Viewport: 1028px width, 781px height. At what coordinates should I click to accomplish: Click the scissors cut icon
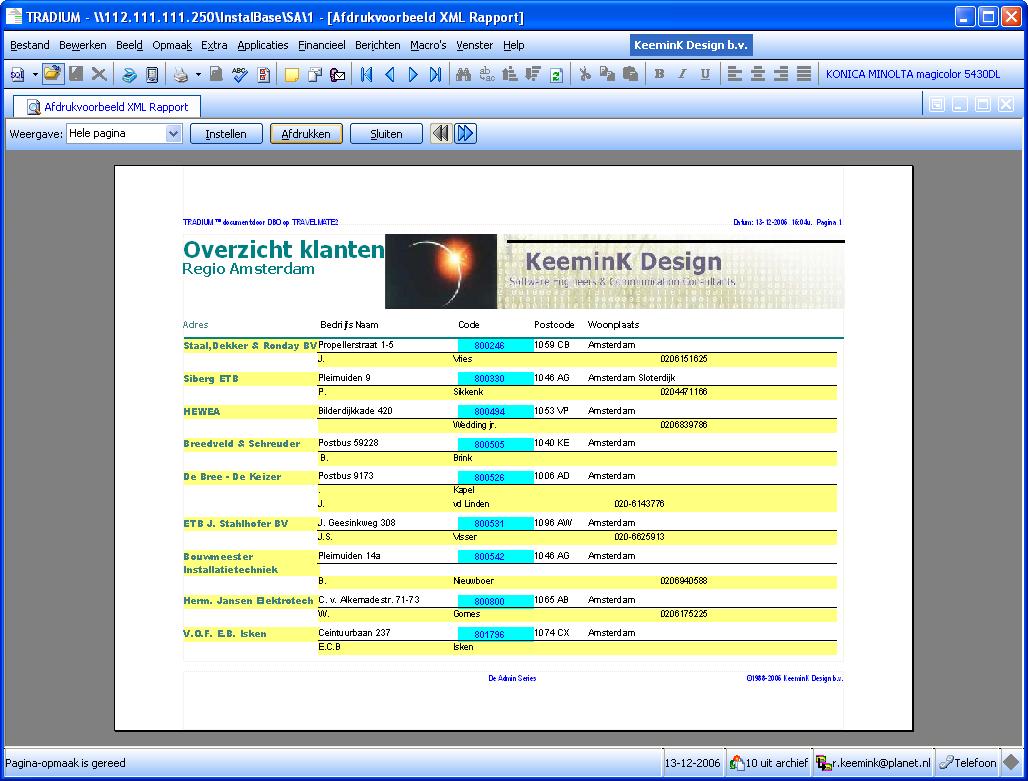click(x=585, y=74)
